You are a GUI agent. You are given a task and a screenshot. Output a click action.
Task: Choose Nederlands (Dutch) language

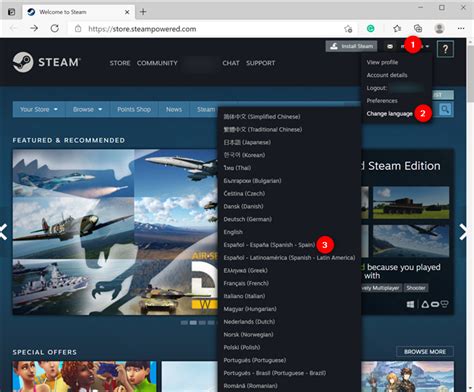[x=249, y=322]
